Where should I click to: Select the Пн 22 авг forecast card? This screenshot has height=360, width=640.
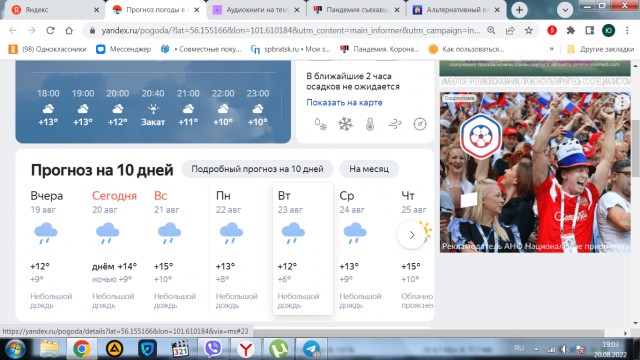(241, 249)
